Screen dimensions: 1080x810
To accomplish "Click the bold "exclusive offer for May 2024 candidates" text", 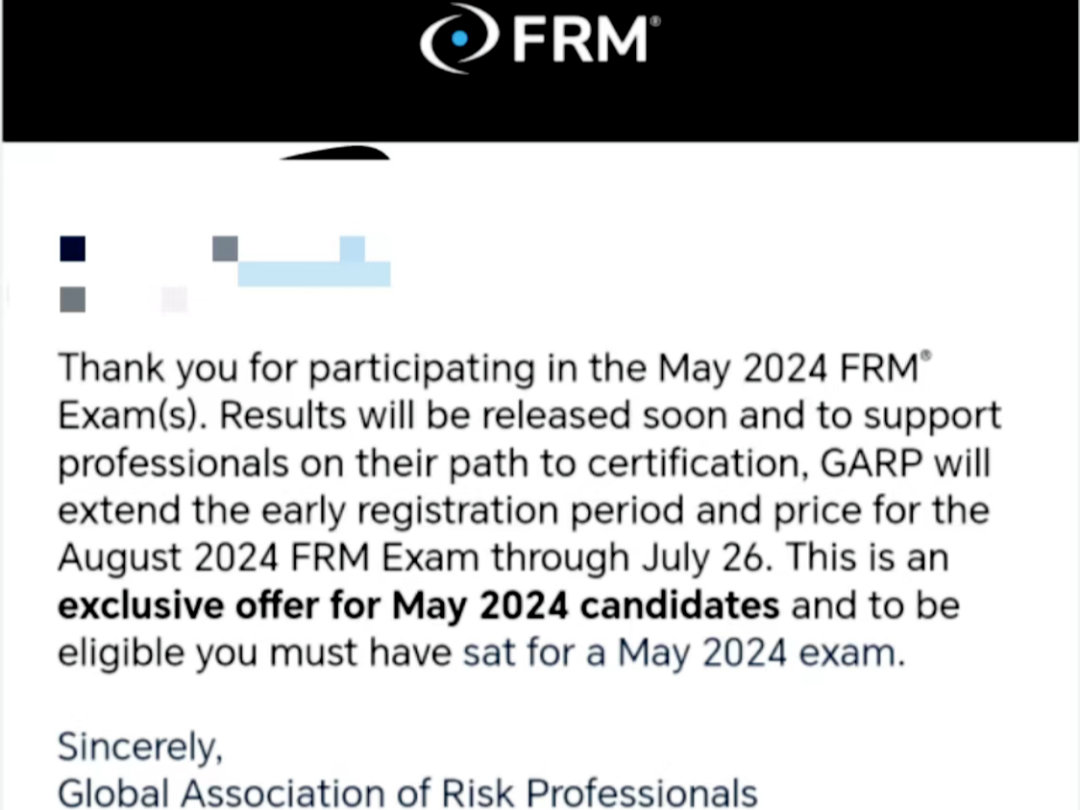I will pos(418,605).
